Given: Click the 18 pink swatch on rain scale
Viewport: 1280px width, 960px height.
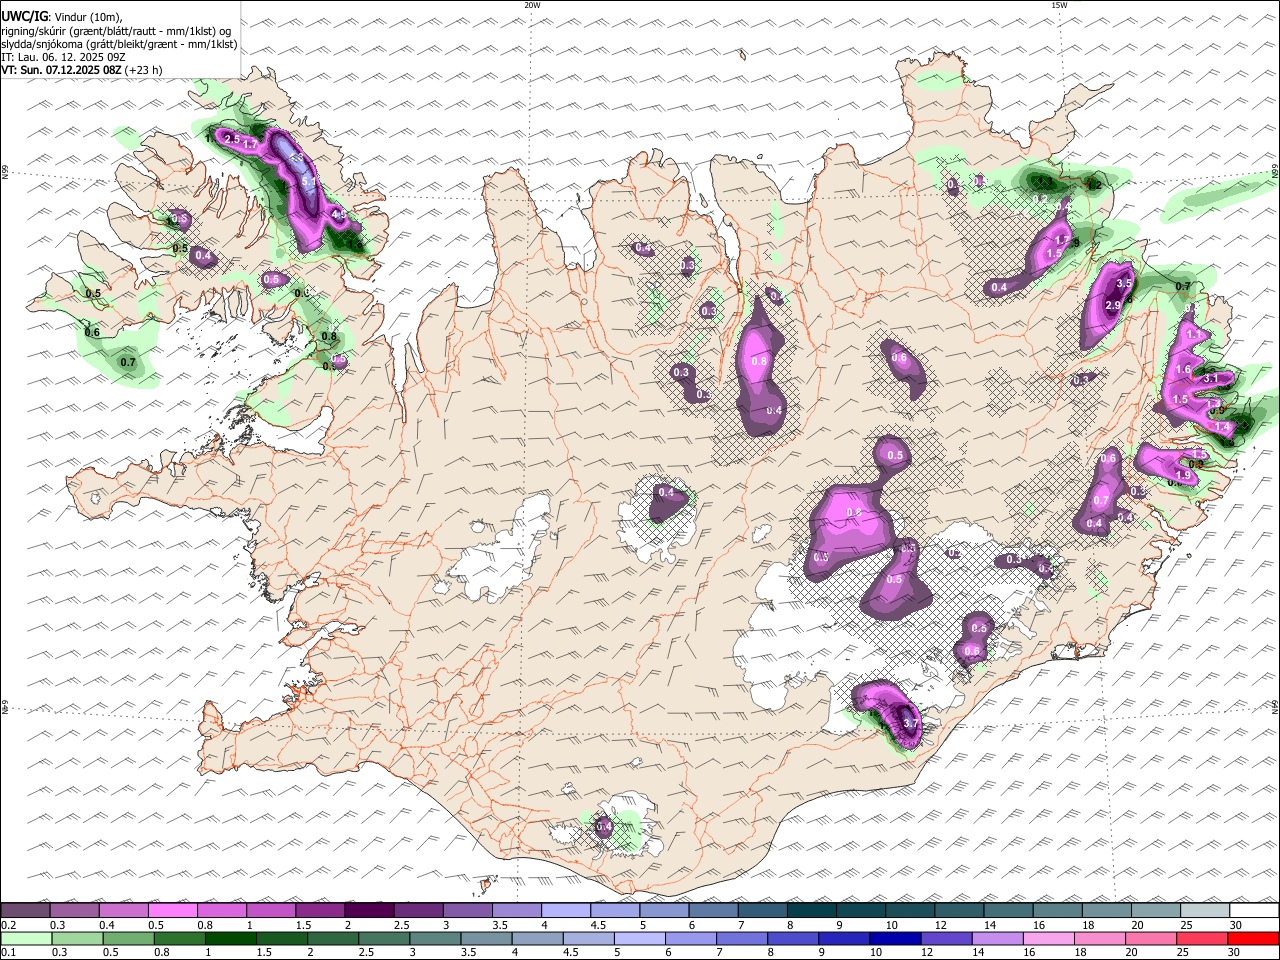Looking at the screenshot, I should click(1099, 939).
